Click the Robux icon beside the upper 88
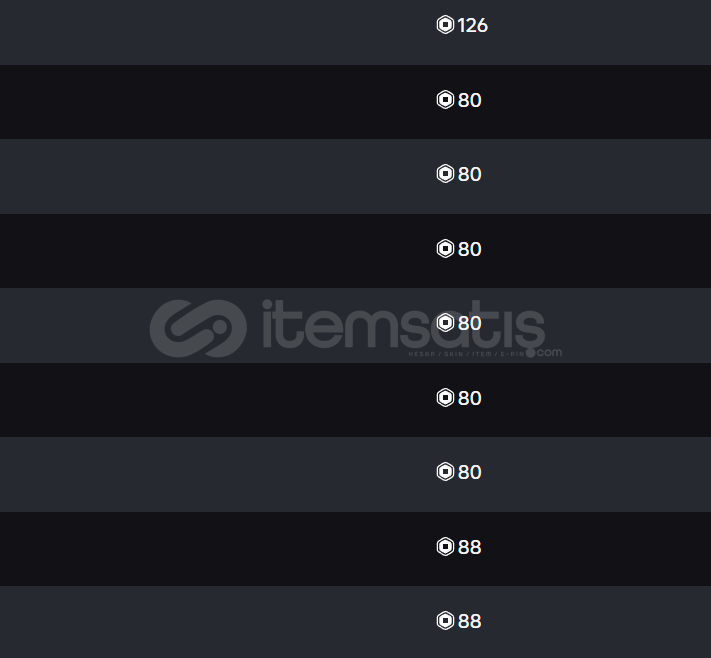This screenshot has height=658, width=711. tap(445, 547)
